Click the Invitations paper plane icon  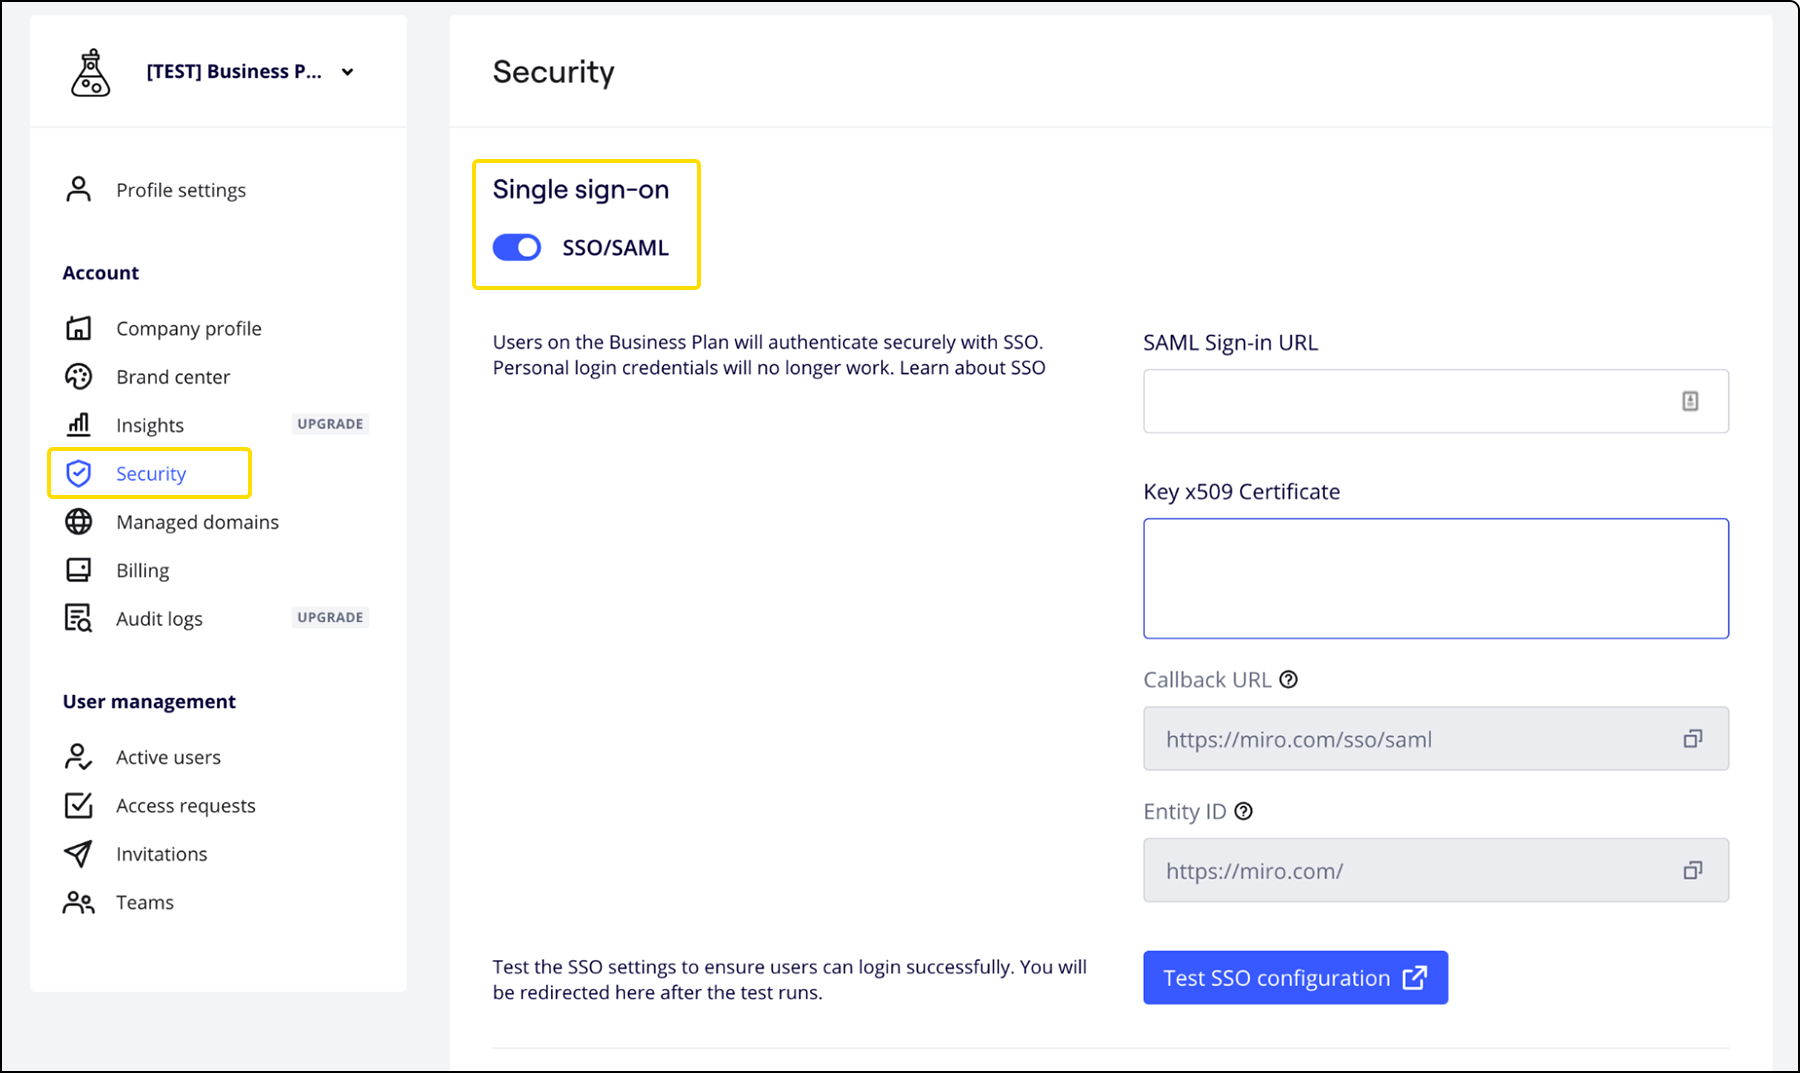pos(78,854)
